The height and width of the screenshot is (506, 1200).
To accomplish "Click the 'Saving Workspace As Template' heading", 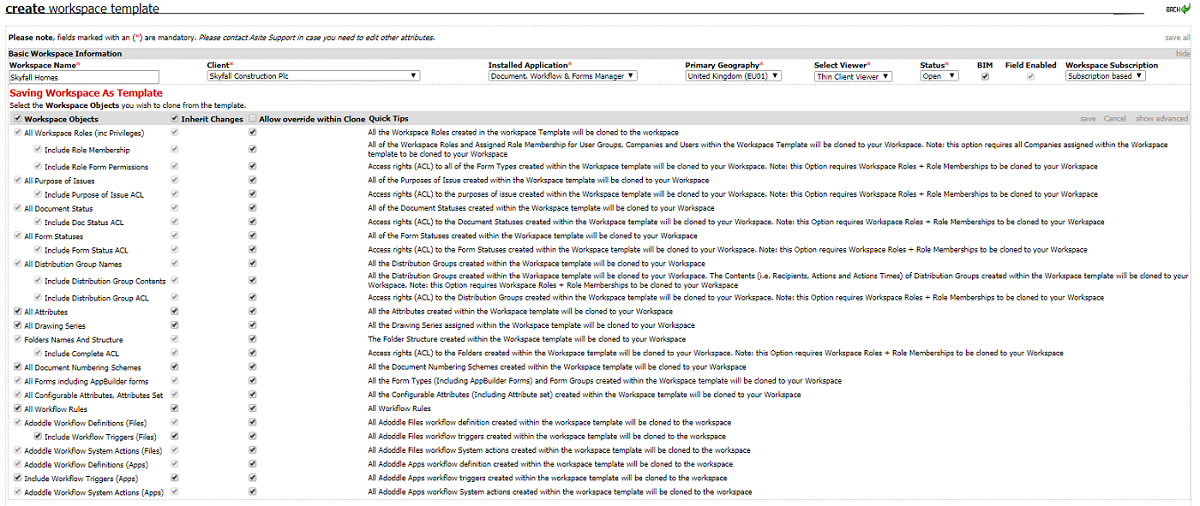I will [x=85, y=93].
